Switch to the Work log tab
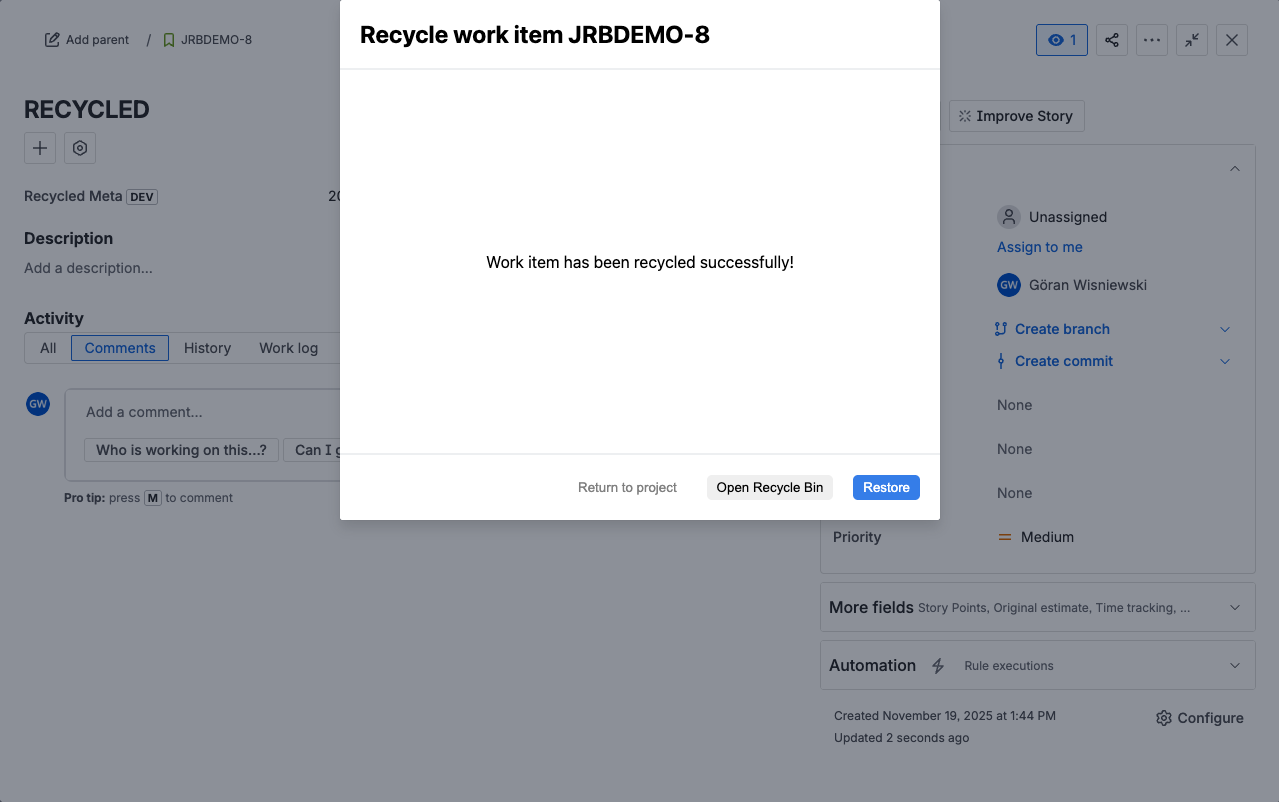Image resolution: width=1279 pixels, height=802 pixels. pos(288,348)
